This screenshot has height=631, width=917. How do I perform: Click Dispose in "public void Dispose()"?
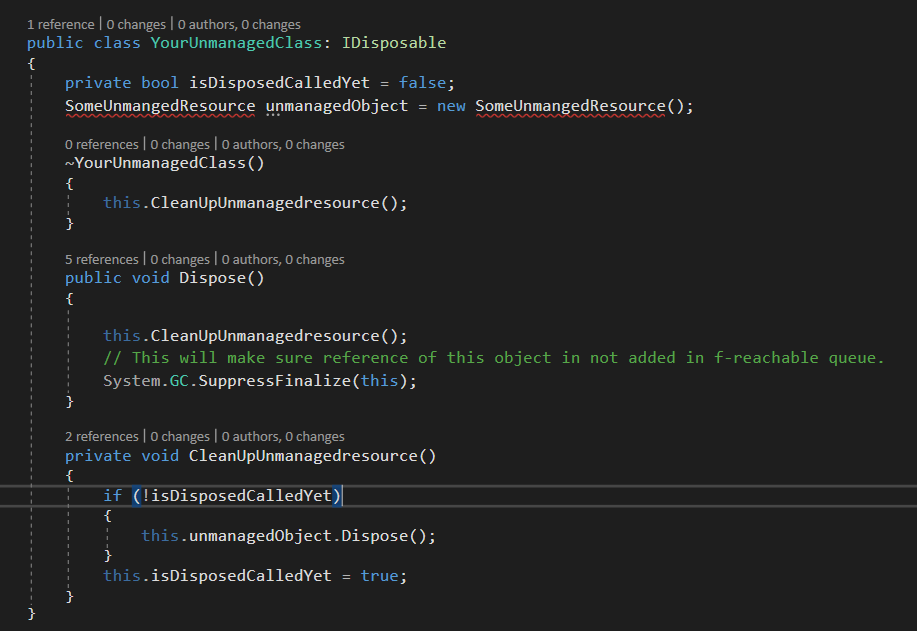(x=212, y=278)
